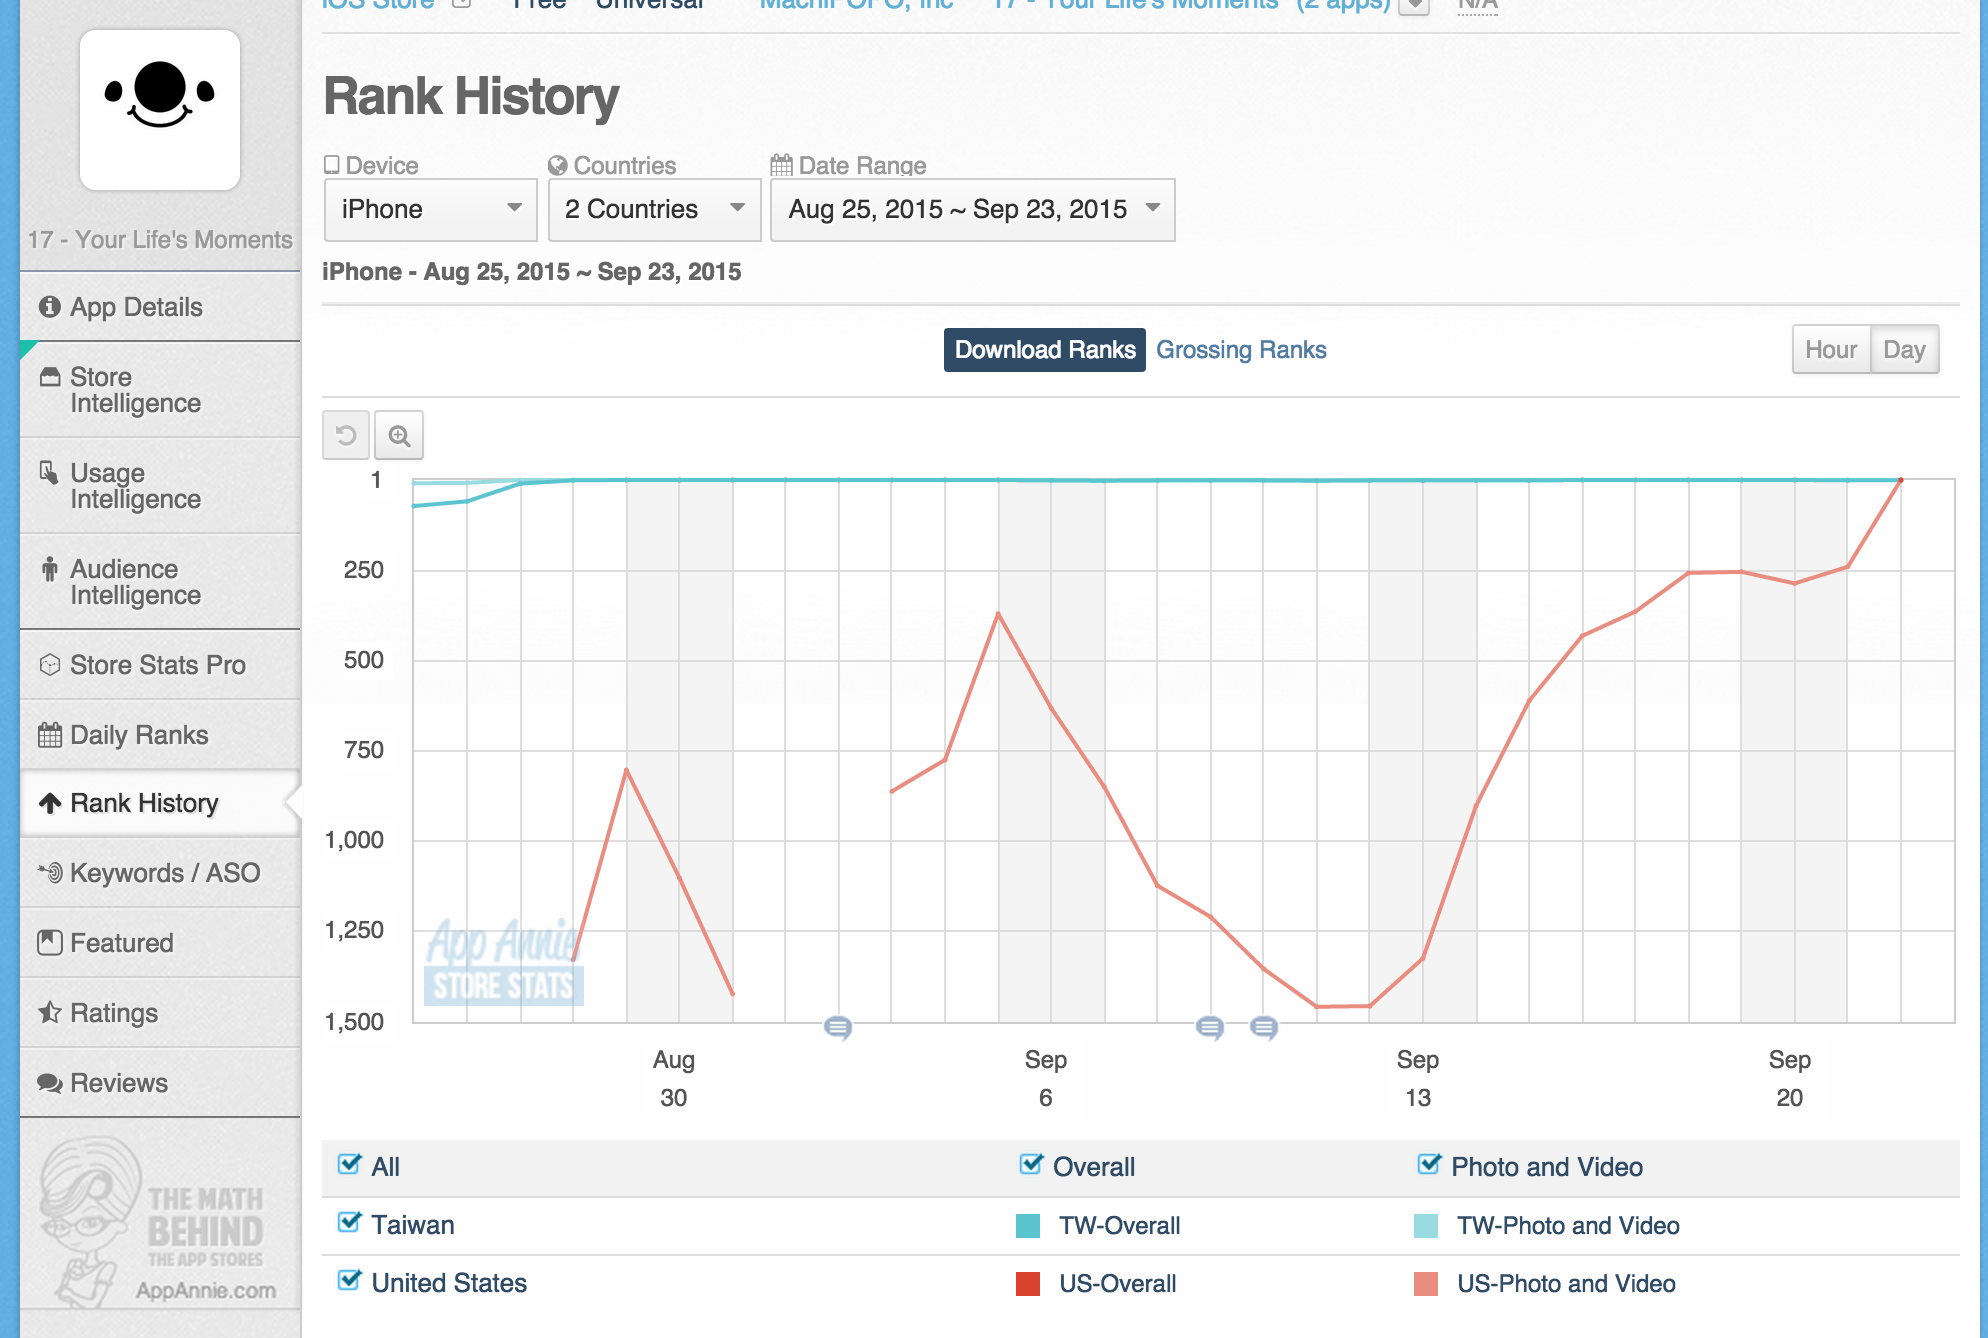Expand the iPhone device dropdown
The height and width of the screenshot is (1338, 1988).
pos(431,209)
